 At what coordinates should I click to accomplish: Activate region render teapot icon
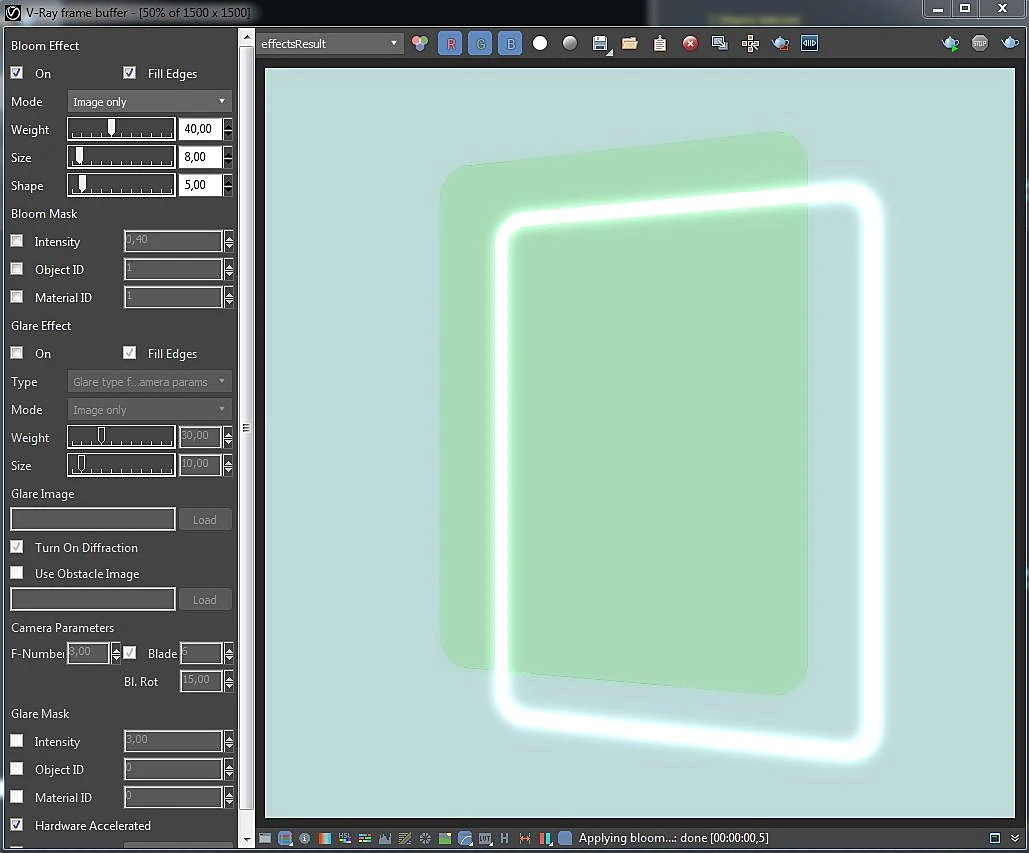780,43
